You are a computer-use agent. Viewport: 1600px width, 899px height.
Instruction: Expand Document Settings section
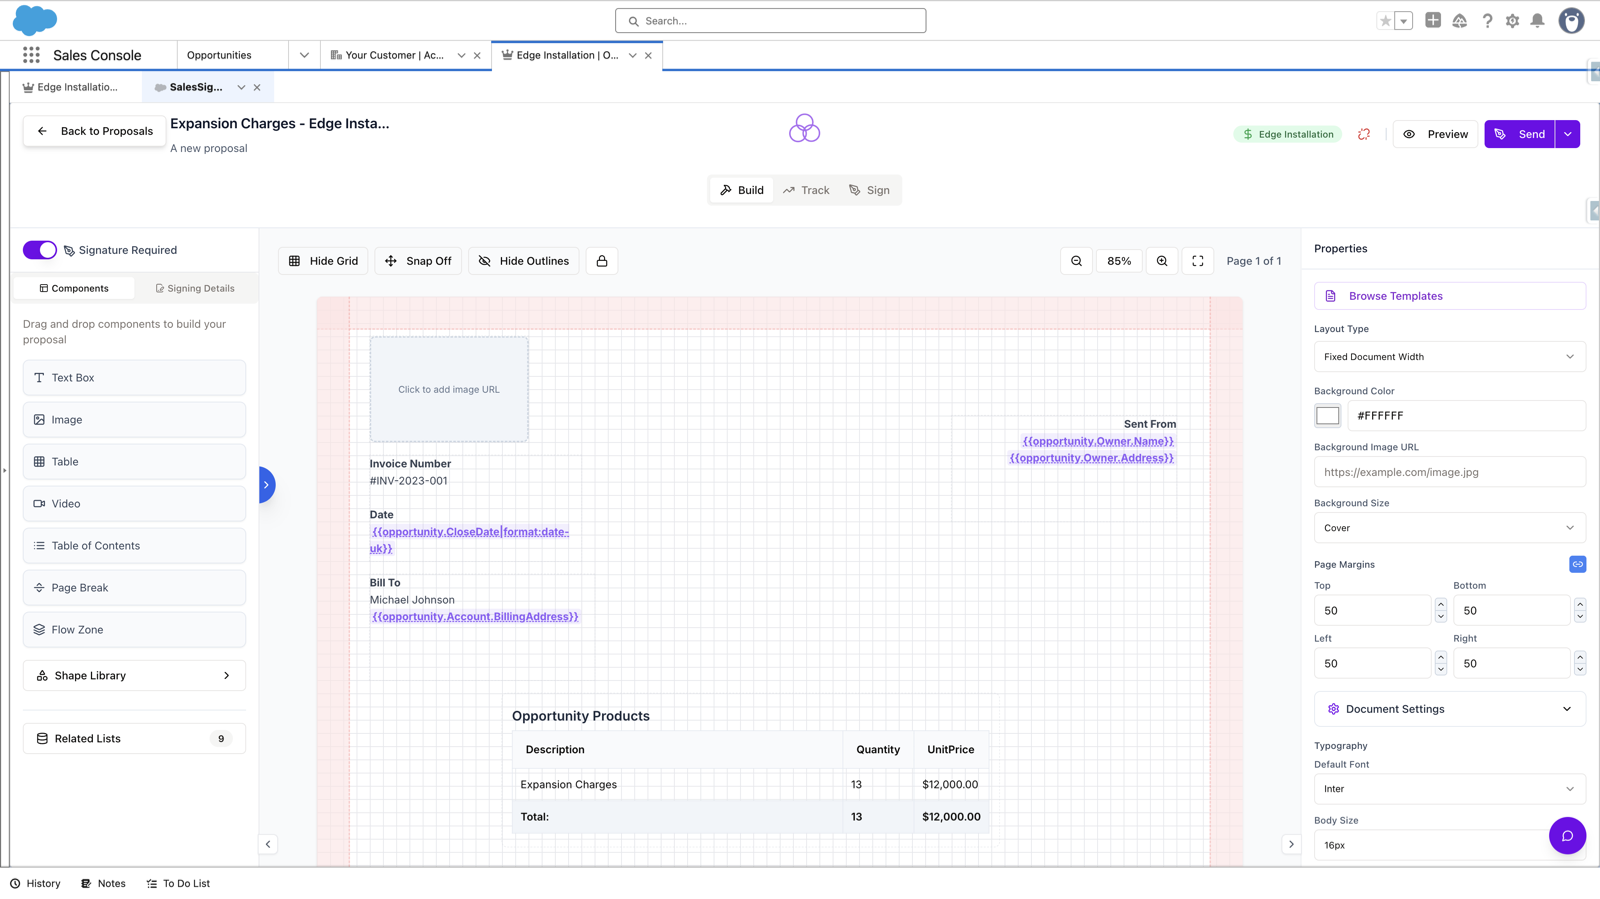tap(1449, 709)
